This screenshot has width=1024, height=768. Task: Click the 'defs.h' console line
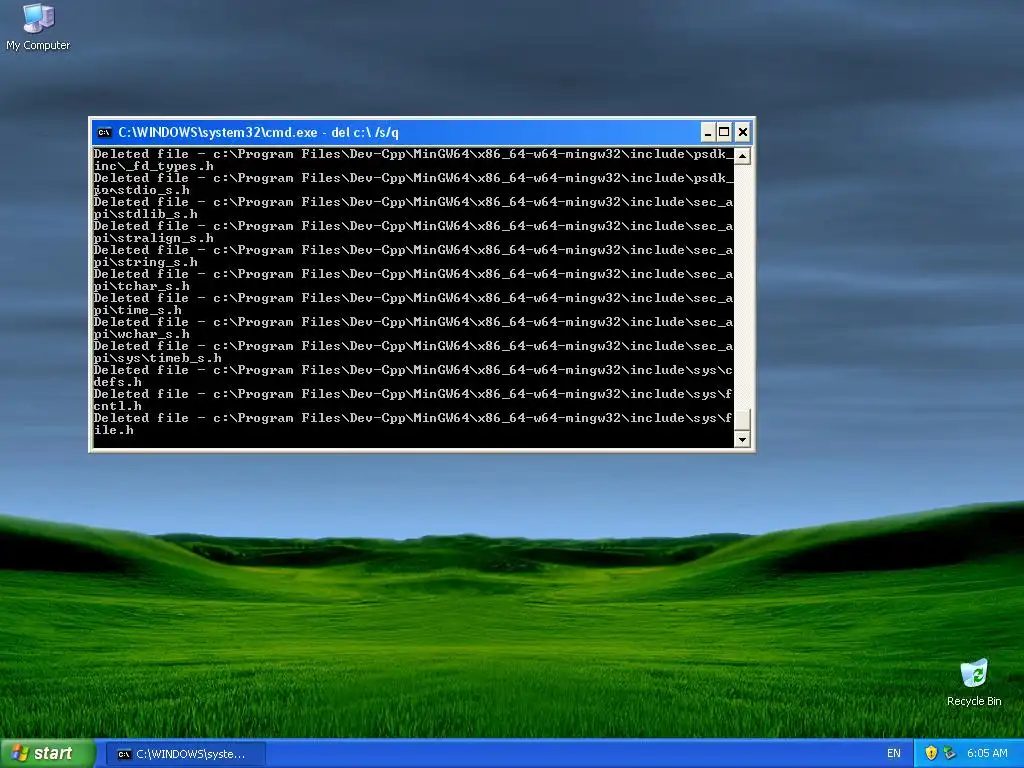click(118, 382)
